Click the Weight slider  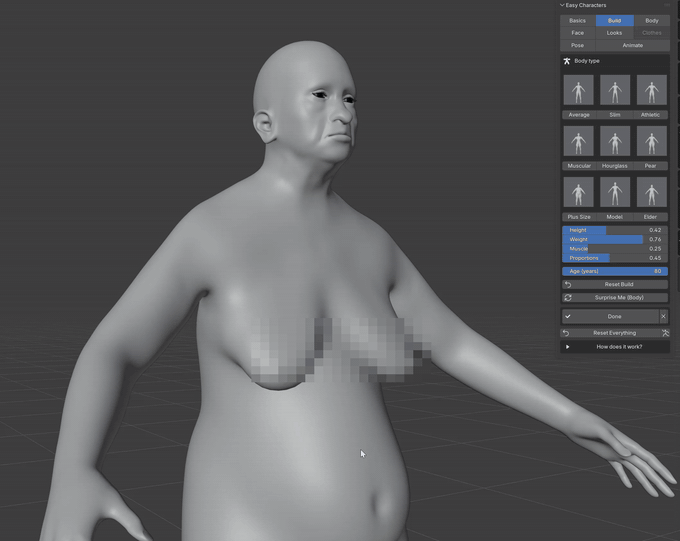[615, 239]
